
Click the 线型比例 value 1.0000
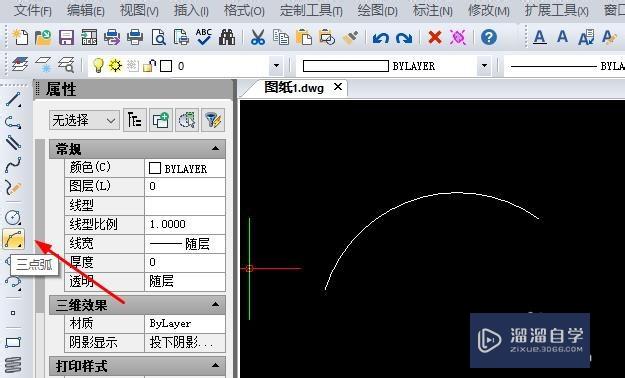[x=185, y=224]
